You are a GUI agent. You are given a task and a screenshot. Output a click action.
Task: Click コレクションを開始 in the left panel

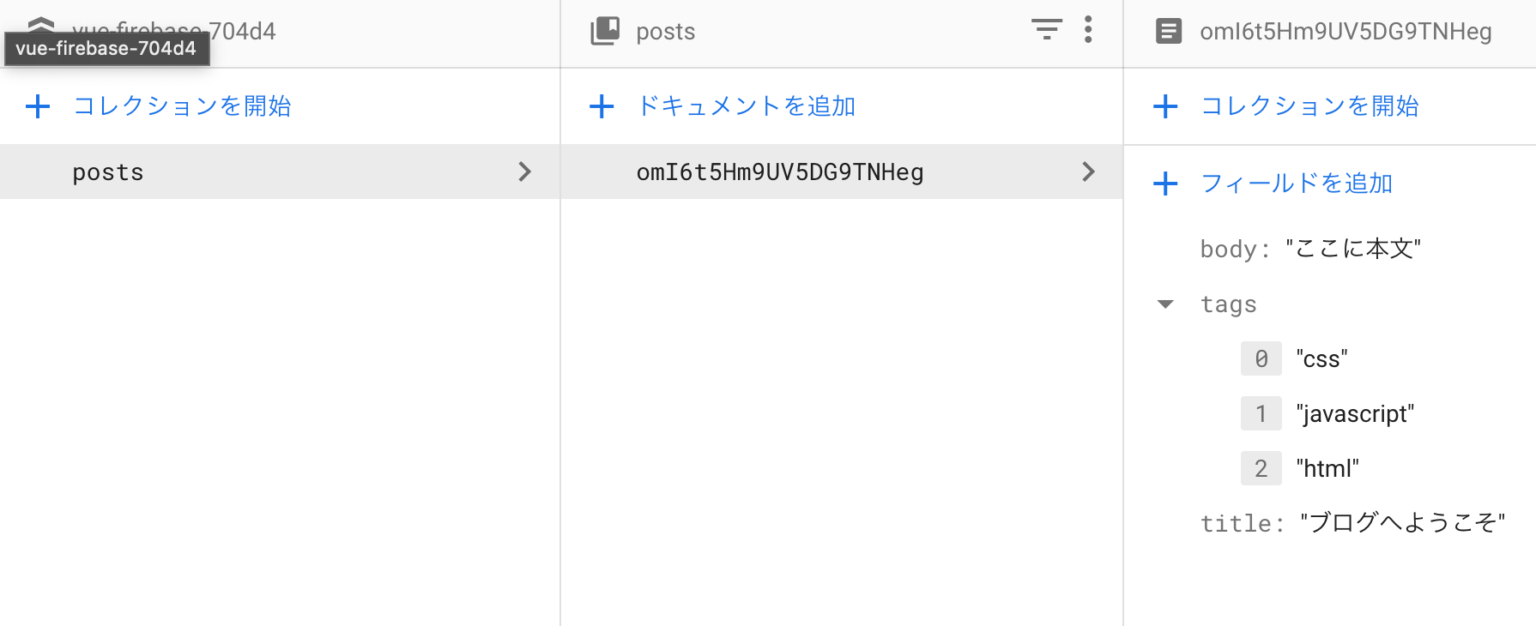(x=181, y=106)
